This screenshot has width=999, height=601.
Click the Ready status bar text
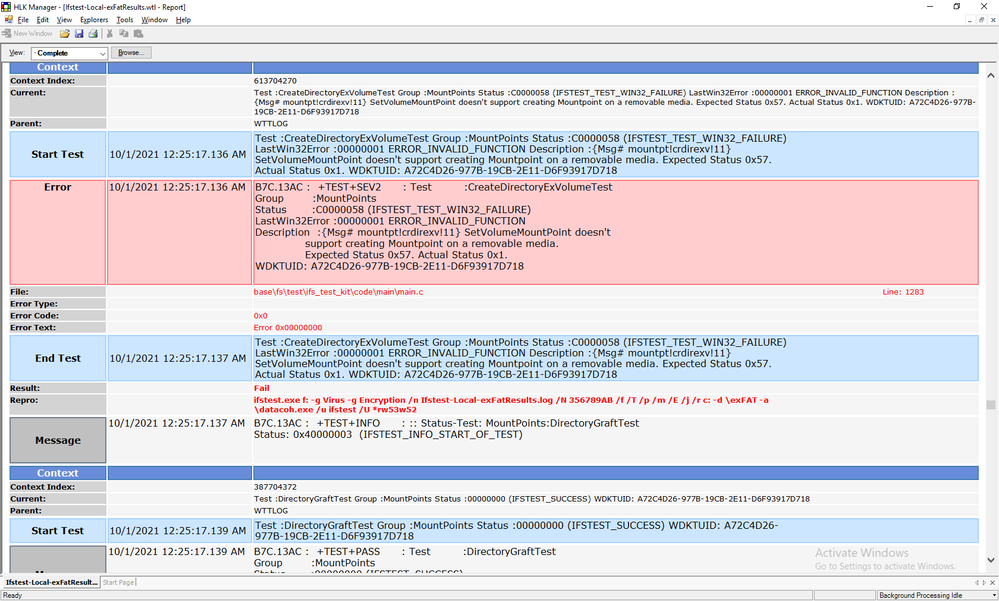pyautogui.click(x=13, y=595)
